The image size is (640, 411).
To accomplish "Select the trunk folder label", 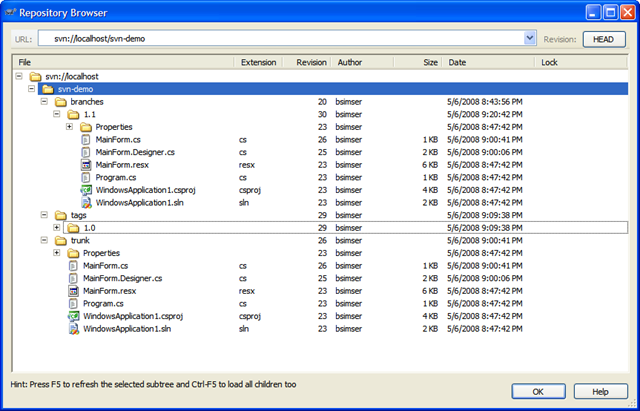I will click(x=80, y=240).
